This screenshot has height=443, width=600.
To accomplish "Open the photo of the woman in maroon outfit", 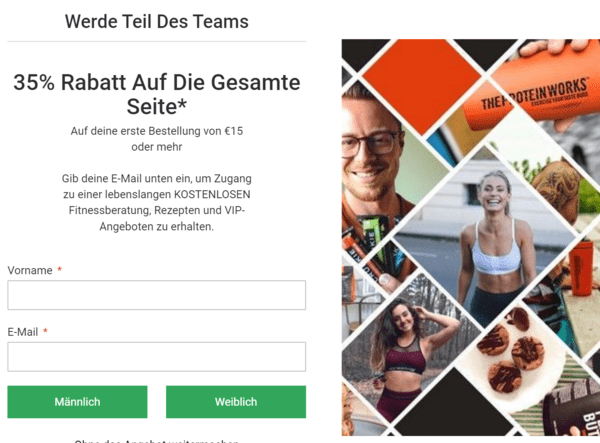I will point(404,356).
